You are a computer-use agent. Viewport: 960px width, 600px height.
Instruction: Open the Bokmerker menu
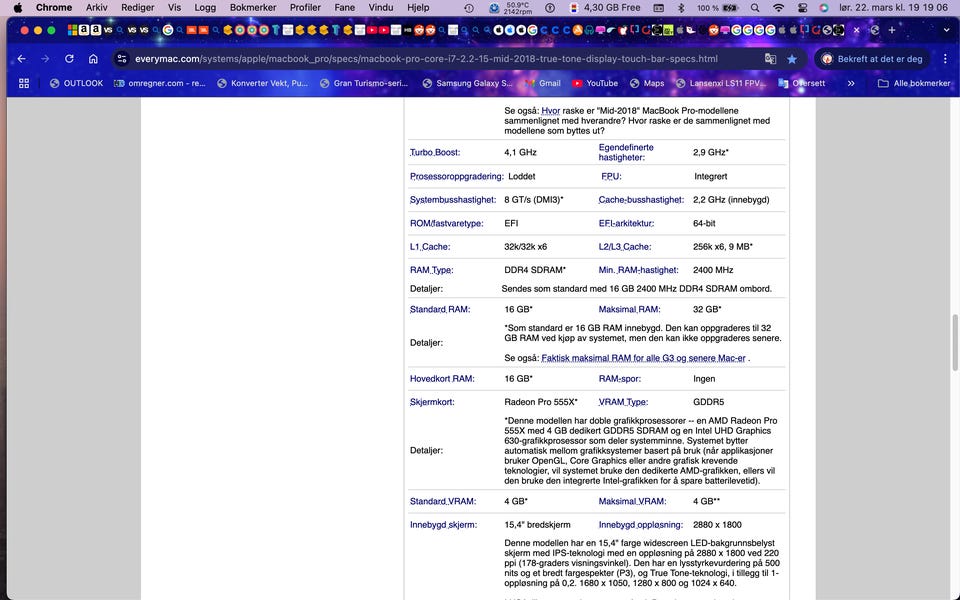click(x=253, y=8)
